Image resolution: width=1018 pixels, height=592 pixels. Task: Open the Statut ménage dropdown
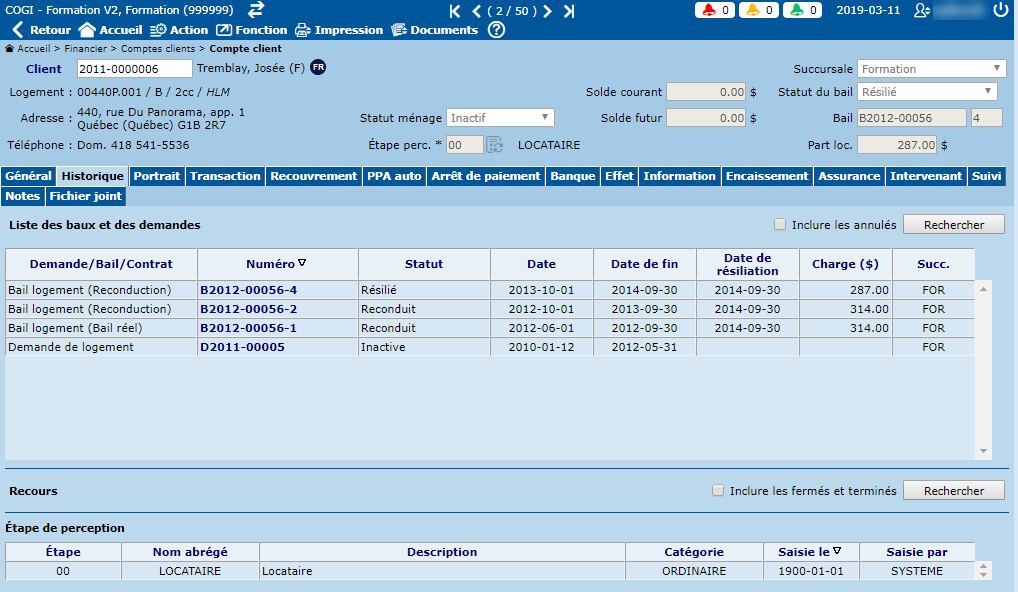click(x=500, y=118)
